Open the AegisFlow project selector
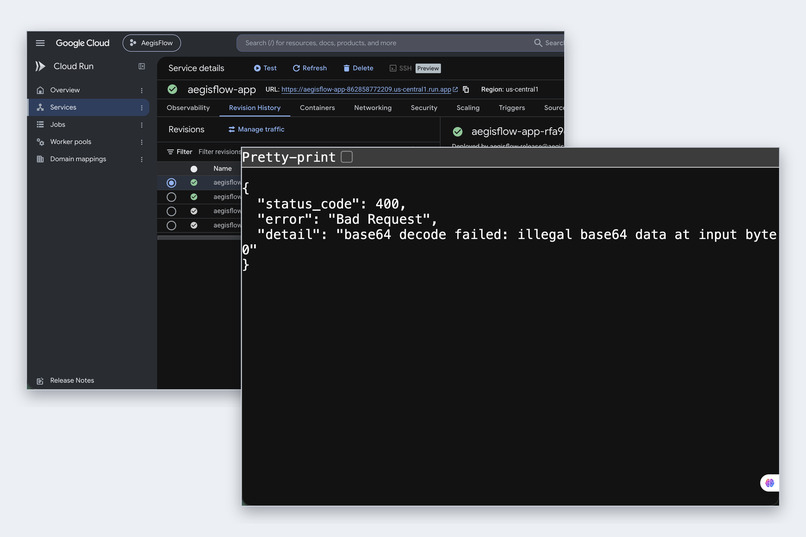The height and width of the screenshot is (537, 806). 152,43
